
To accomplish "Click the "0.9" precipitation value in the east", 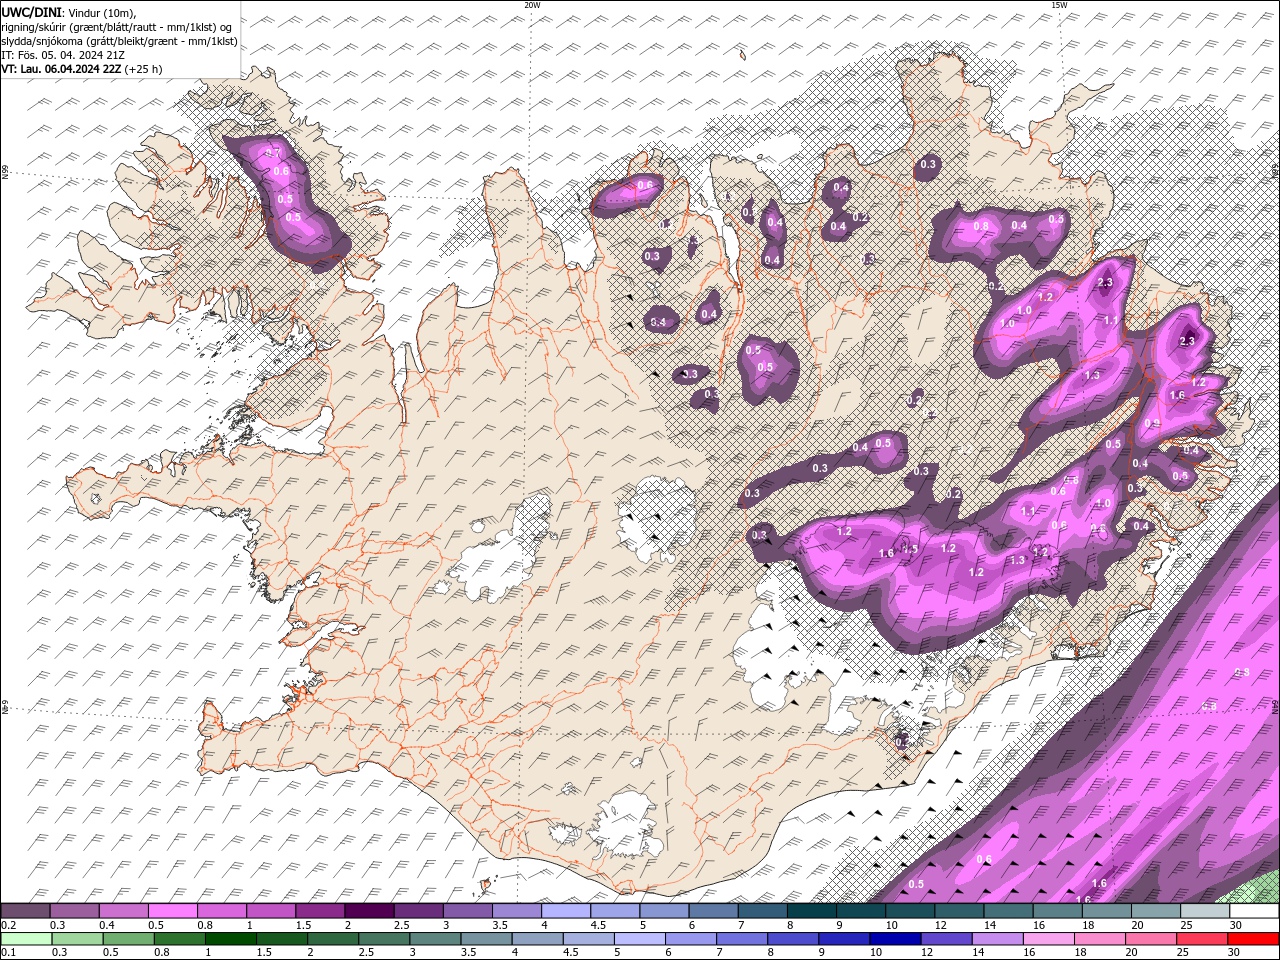I will (x=1152, y=423).
